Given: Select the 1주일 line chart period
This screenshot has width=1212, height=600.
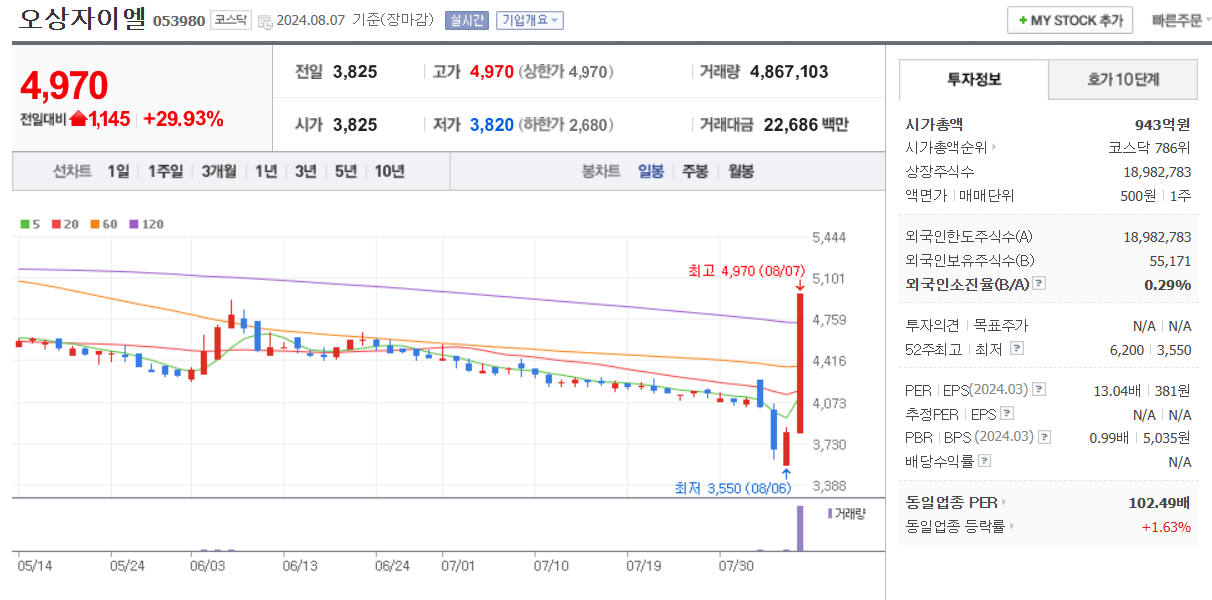Looking at the screenshot, I should [x=166, y=171].
